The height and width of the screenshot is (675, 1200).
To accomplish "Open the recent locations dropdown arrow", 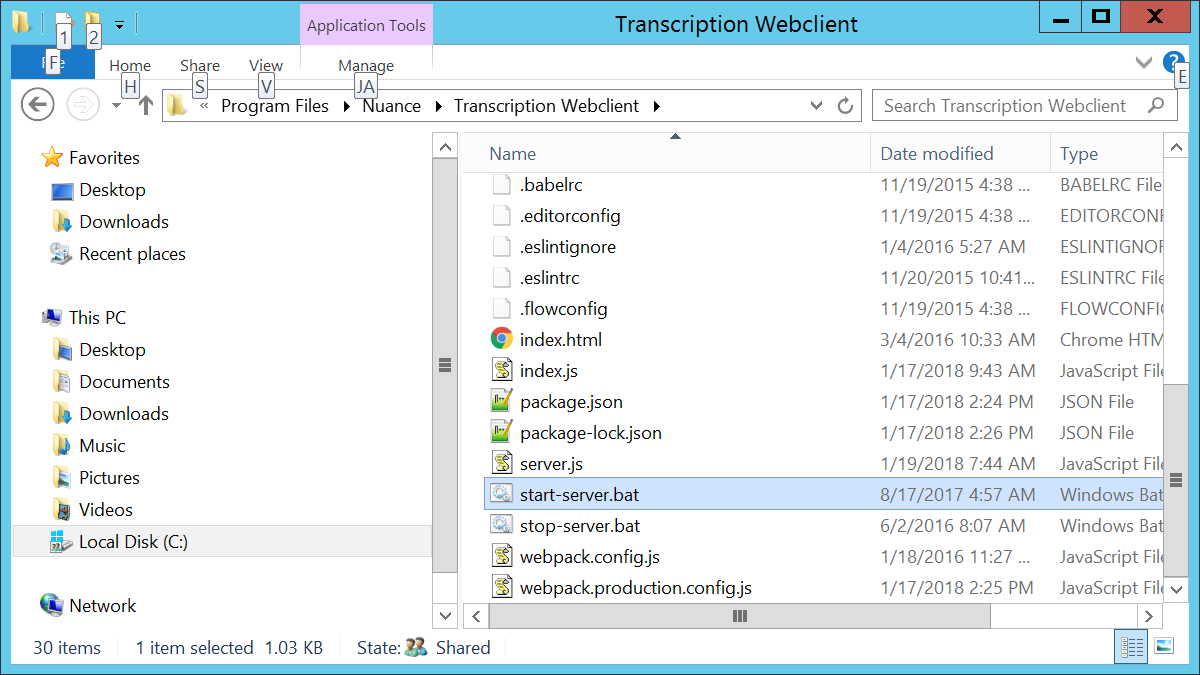I will click(117, 106).
